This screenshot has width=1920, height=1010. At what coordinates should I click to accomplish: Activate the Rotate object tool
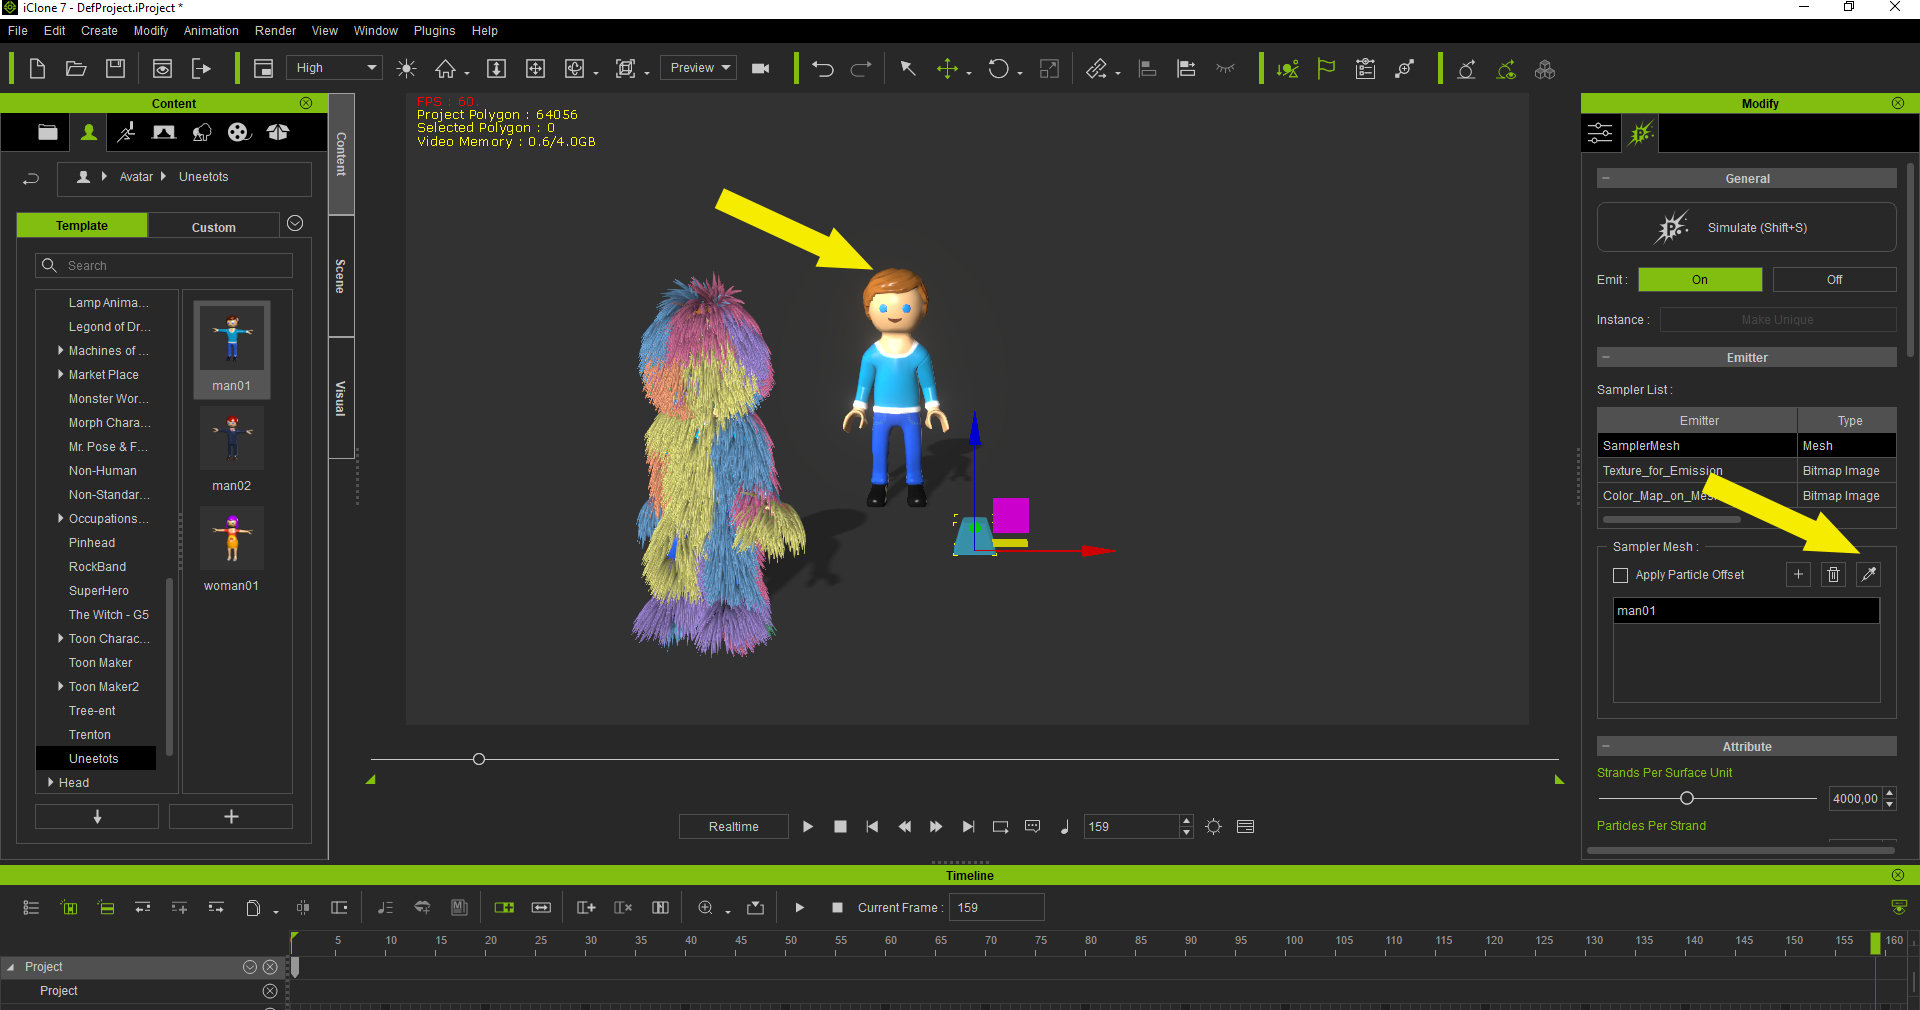(998, 69)
